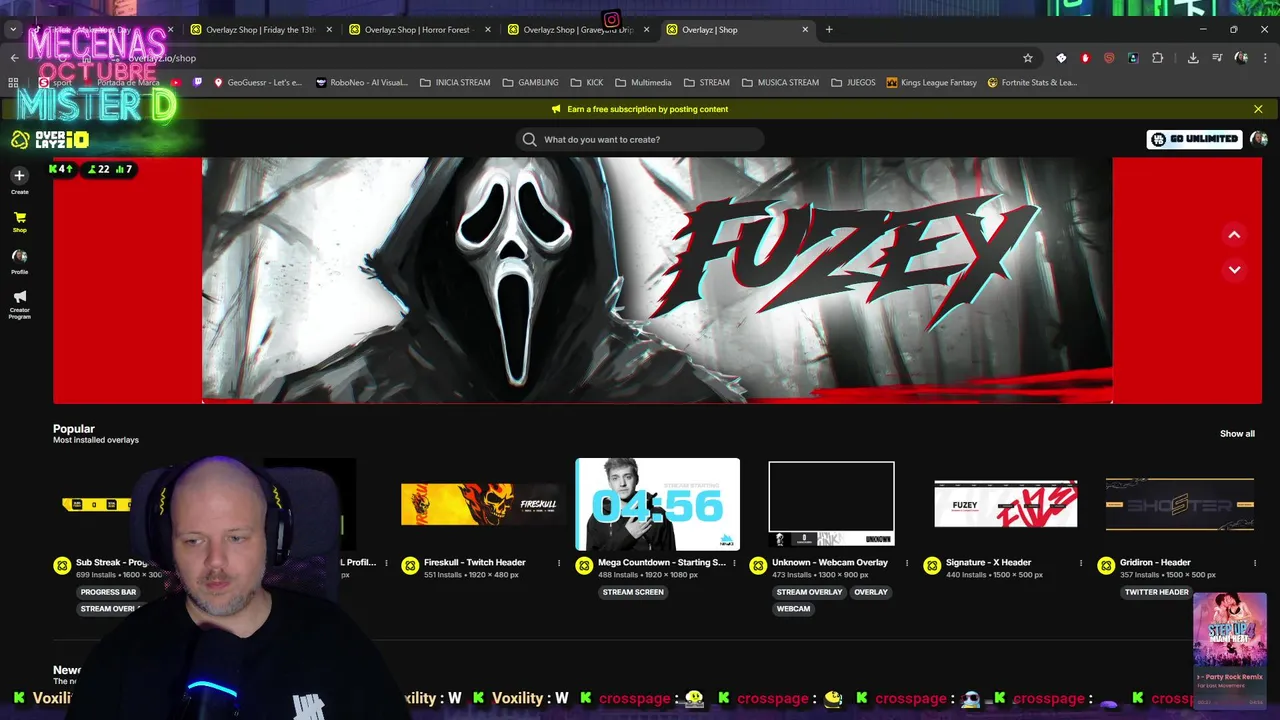Screen dimensions: 1280x720
Task: Open the JUEGOS bookmarks folder
Action: pyautogui.click(x=853, y=82)
